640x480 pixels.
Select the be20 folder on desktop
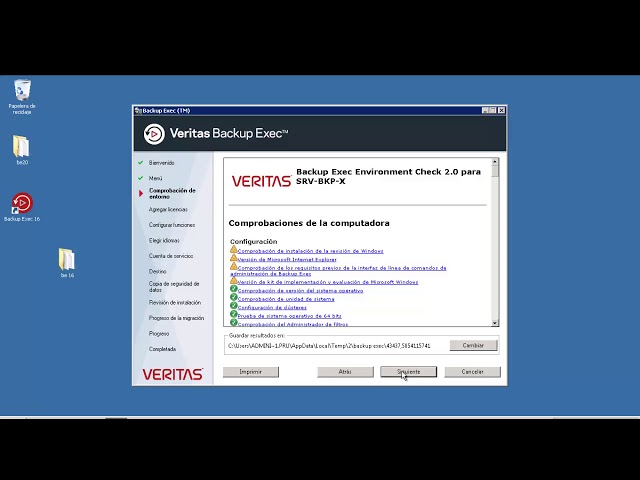coord(22,150)
